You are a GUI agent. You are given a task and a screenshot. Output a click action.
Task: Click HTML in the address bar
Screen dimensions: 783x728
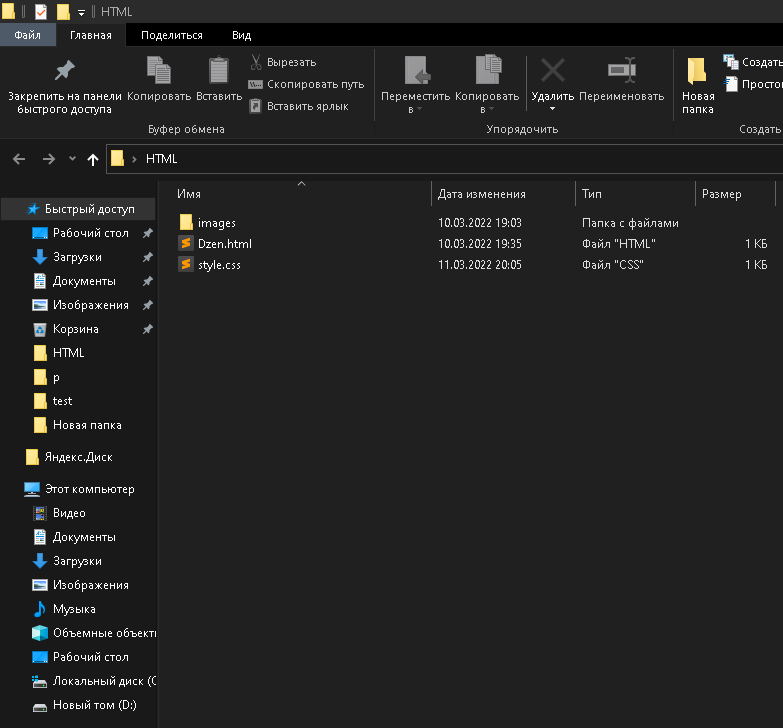(161, 159)
